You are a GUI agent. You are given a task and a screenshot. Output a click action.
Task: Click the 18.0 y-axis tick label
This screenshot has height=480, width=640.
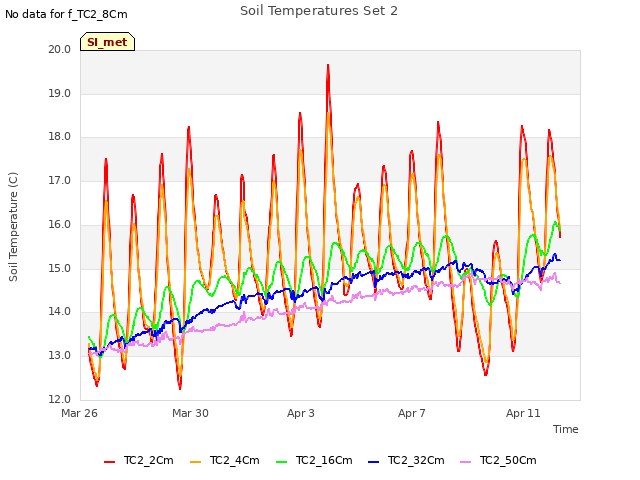pyautogui.click(x=60, y=137)
